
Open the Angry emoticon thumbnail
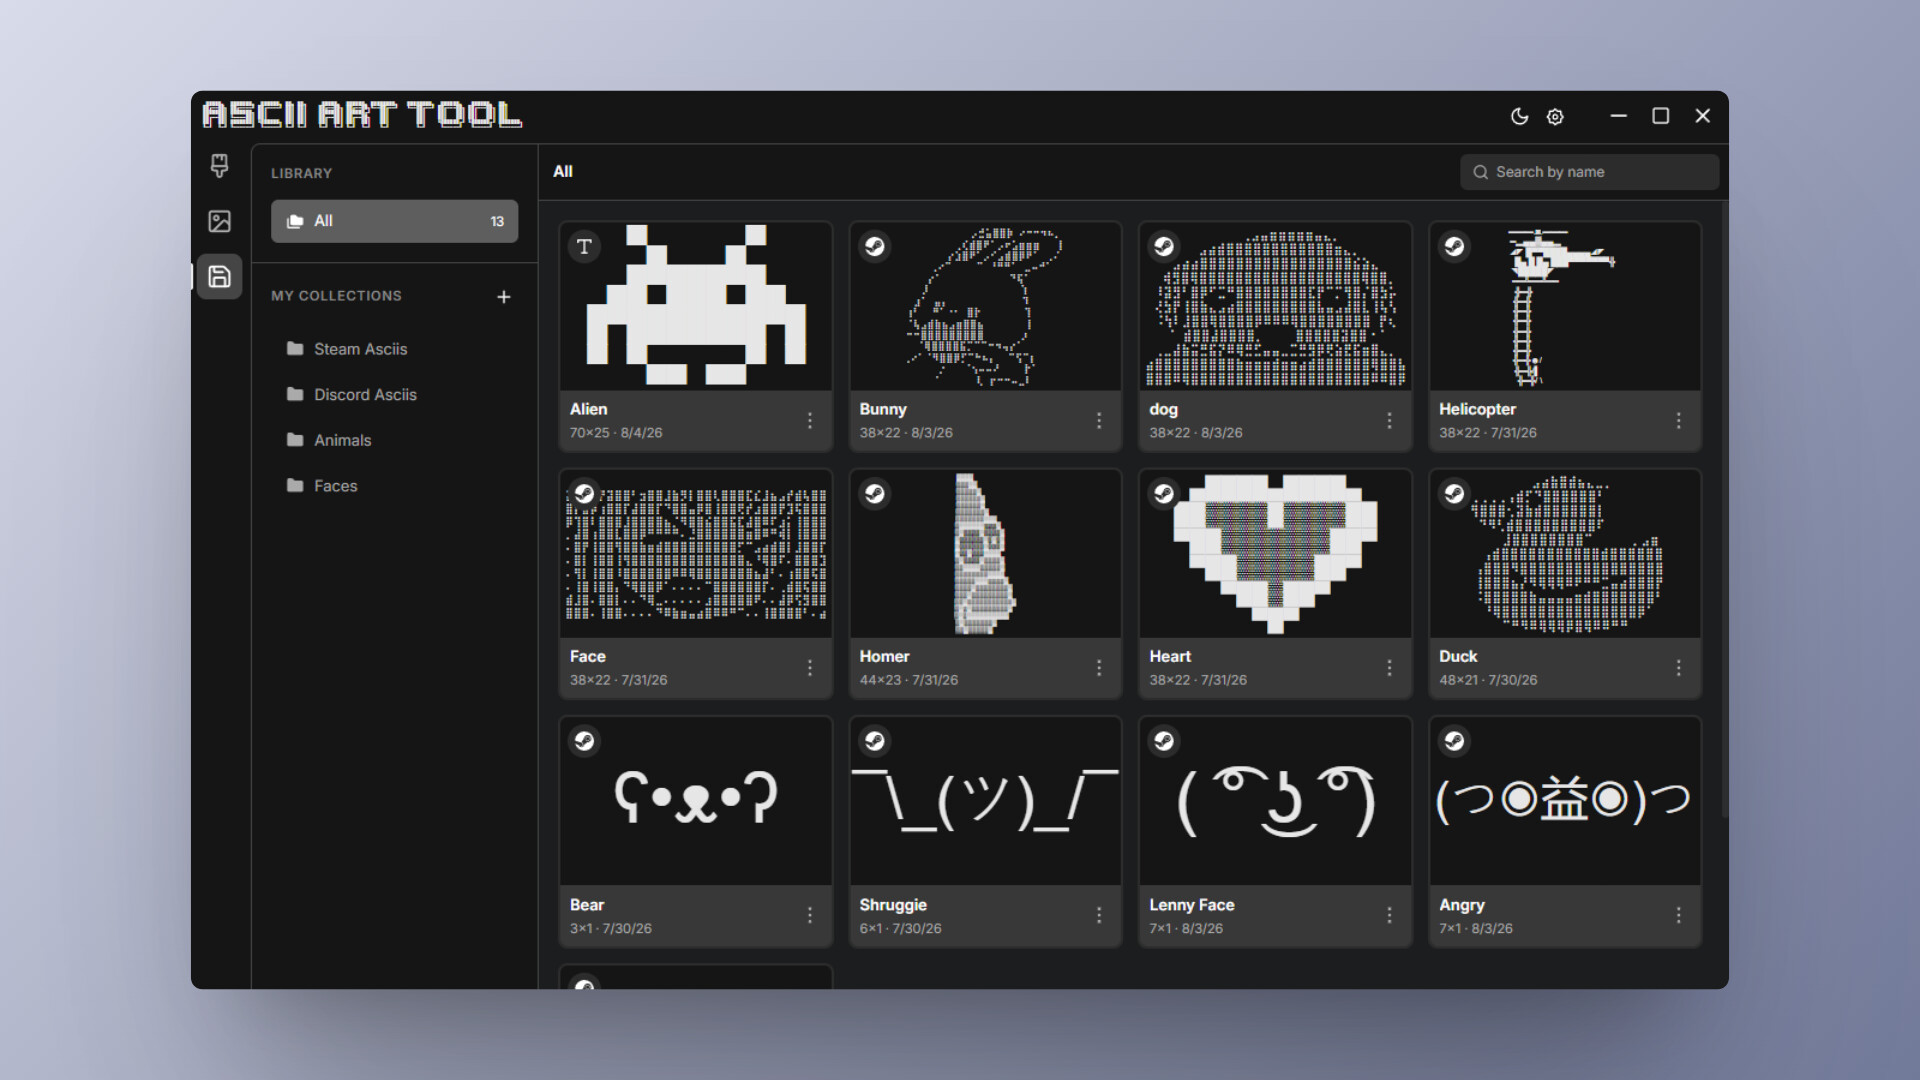(x=1565, y=801)
